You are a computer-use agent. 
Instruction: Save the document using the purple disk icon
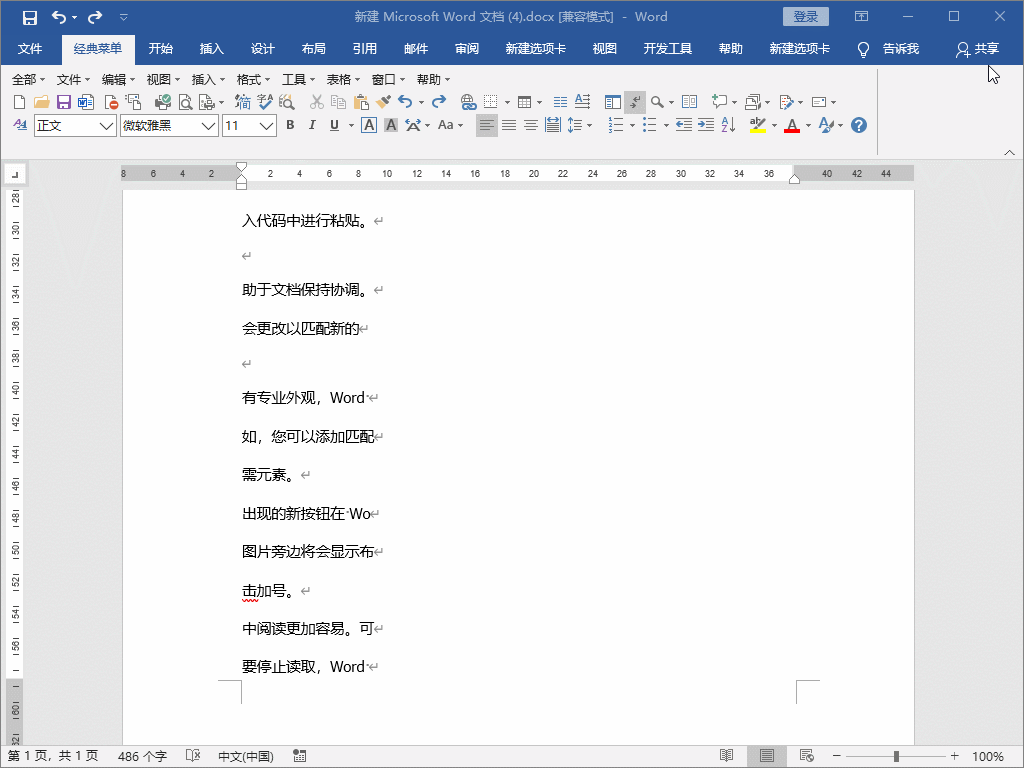[63, 102]
